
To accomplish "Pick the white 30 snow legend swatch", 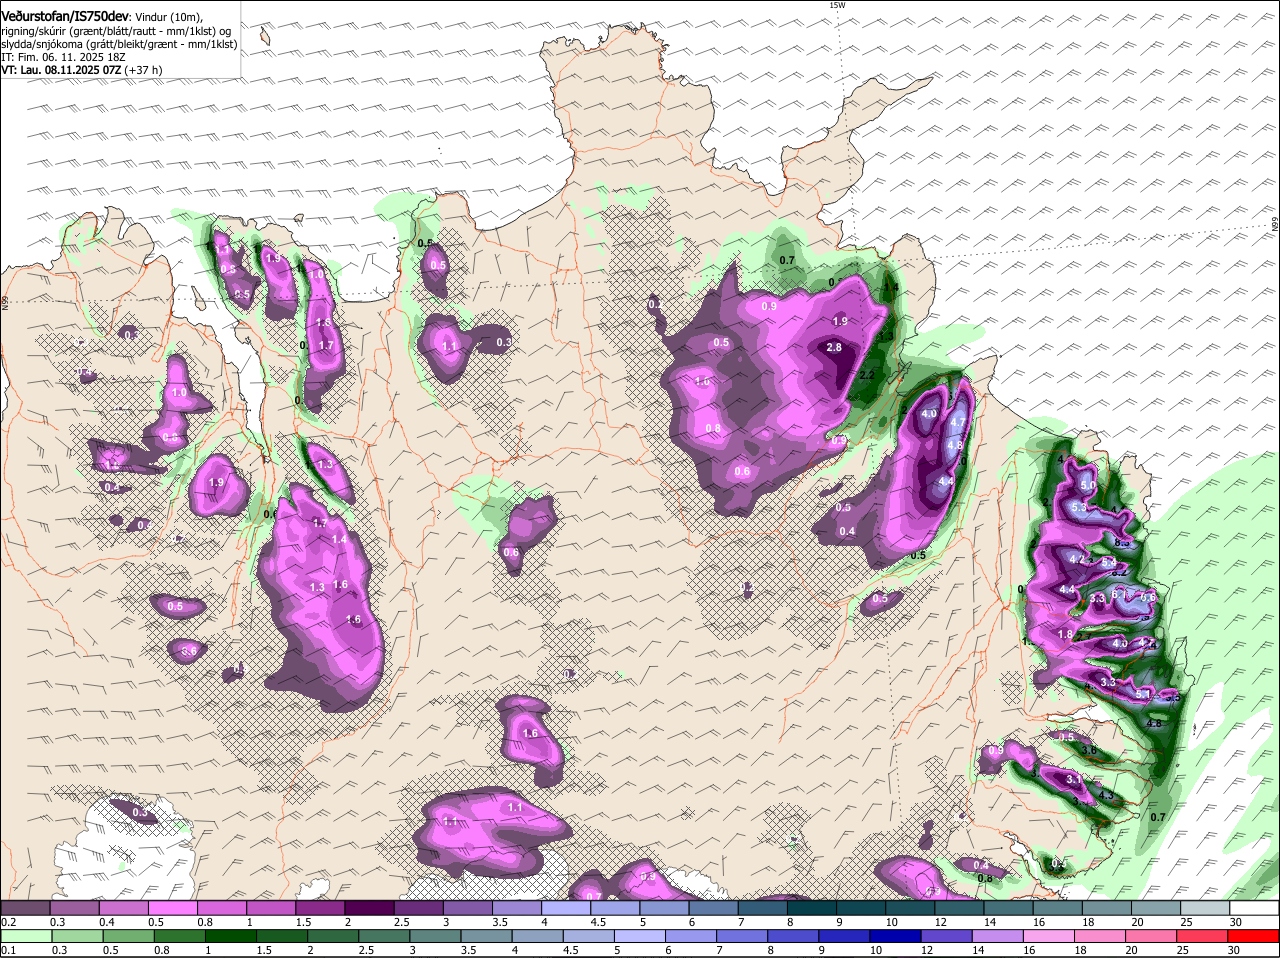I will point(1255,908).
